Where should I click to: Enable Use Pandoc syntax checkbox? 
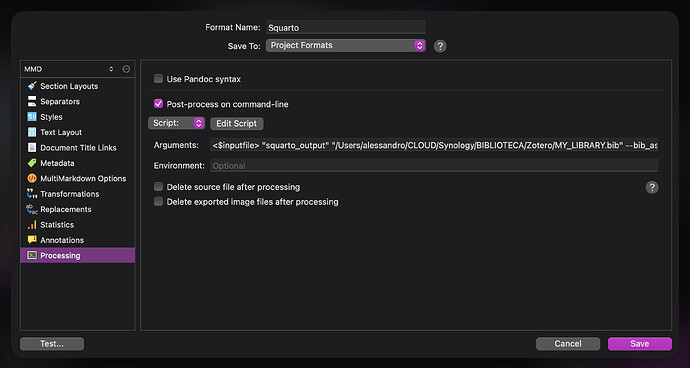pos(158,79)
